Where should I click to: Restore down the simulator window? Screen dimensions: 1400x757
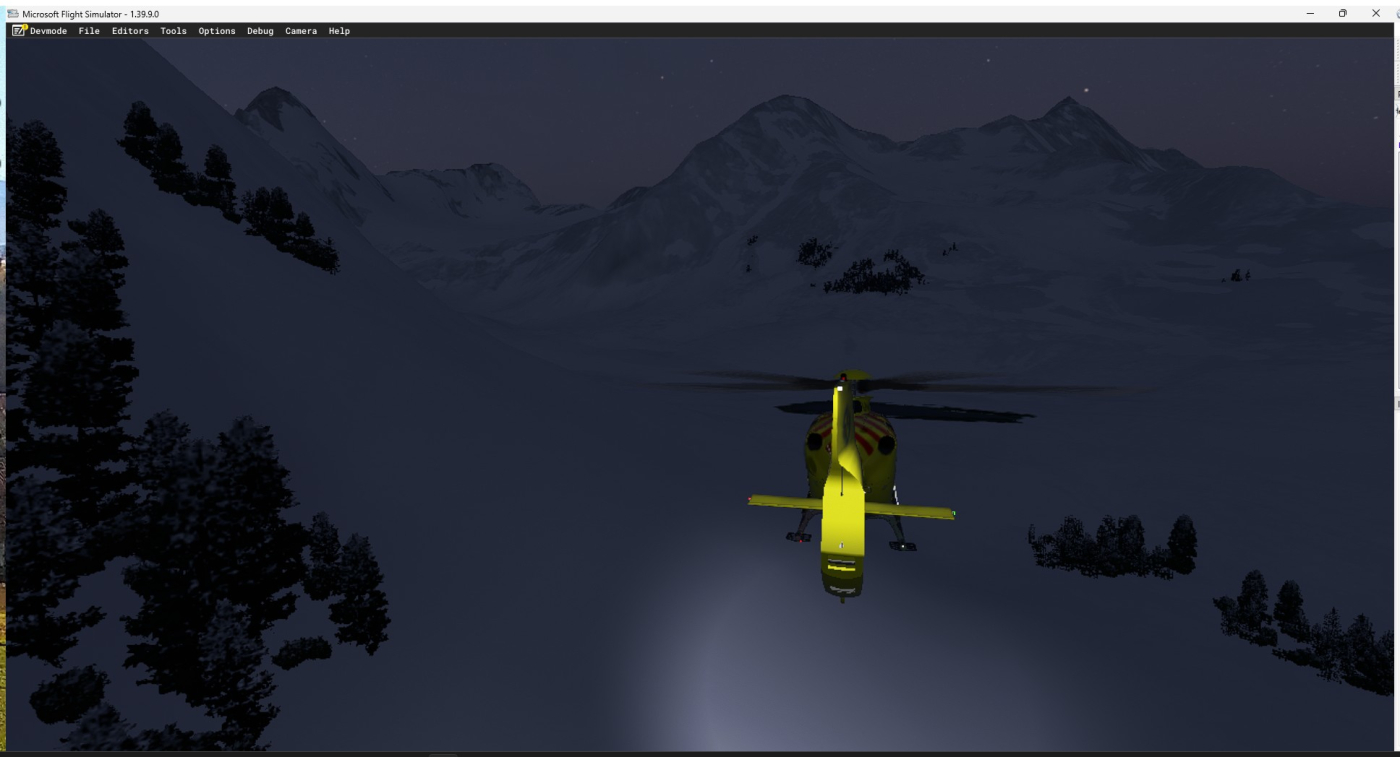point(1342,13)
